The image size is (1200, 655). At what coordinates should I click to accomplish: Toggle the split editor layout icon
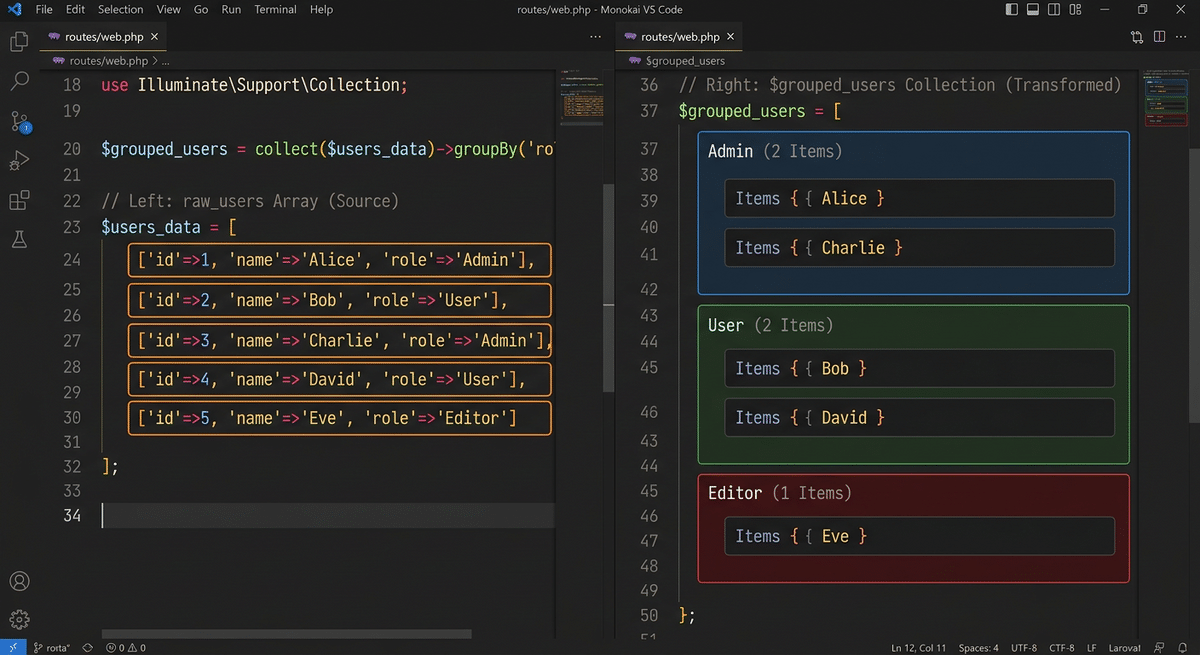pyautogui.click(x=1161, y=36)
